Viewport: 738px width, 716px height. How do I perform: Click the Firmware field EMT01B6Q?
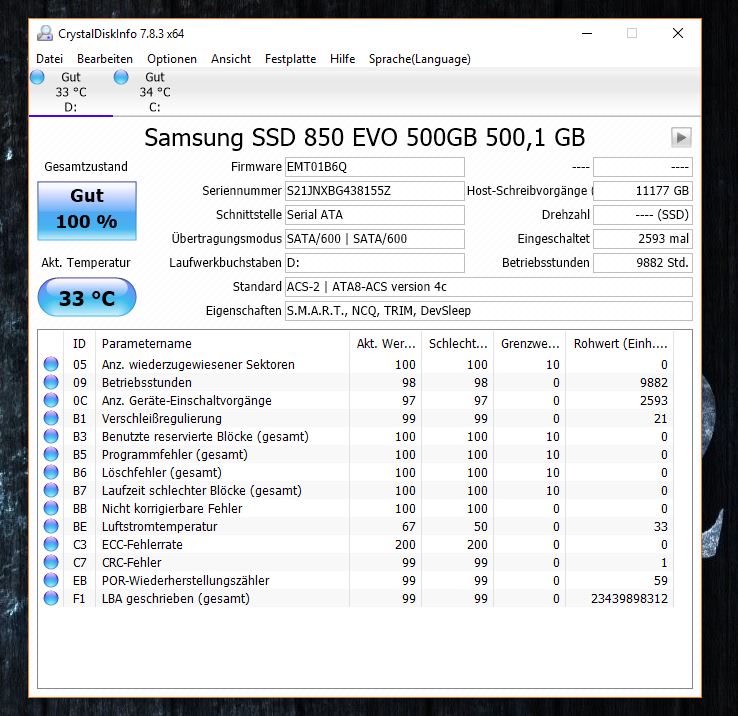375,167
